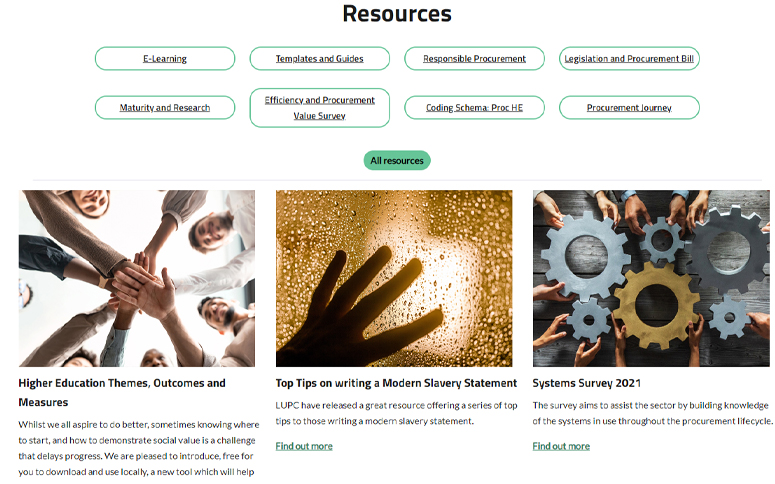This screenshot has width=775, height=484.
Task: Open the Coding Schema: Proc HE category
Action: tap(474, 107)
